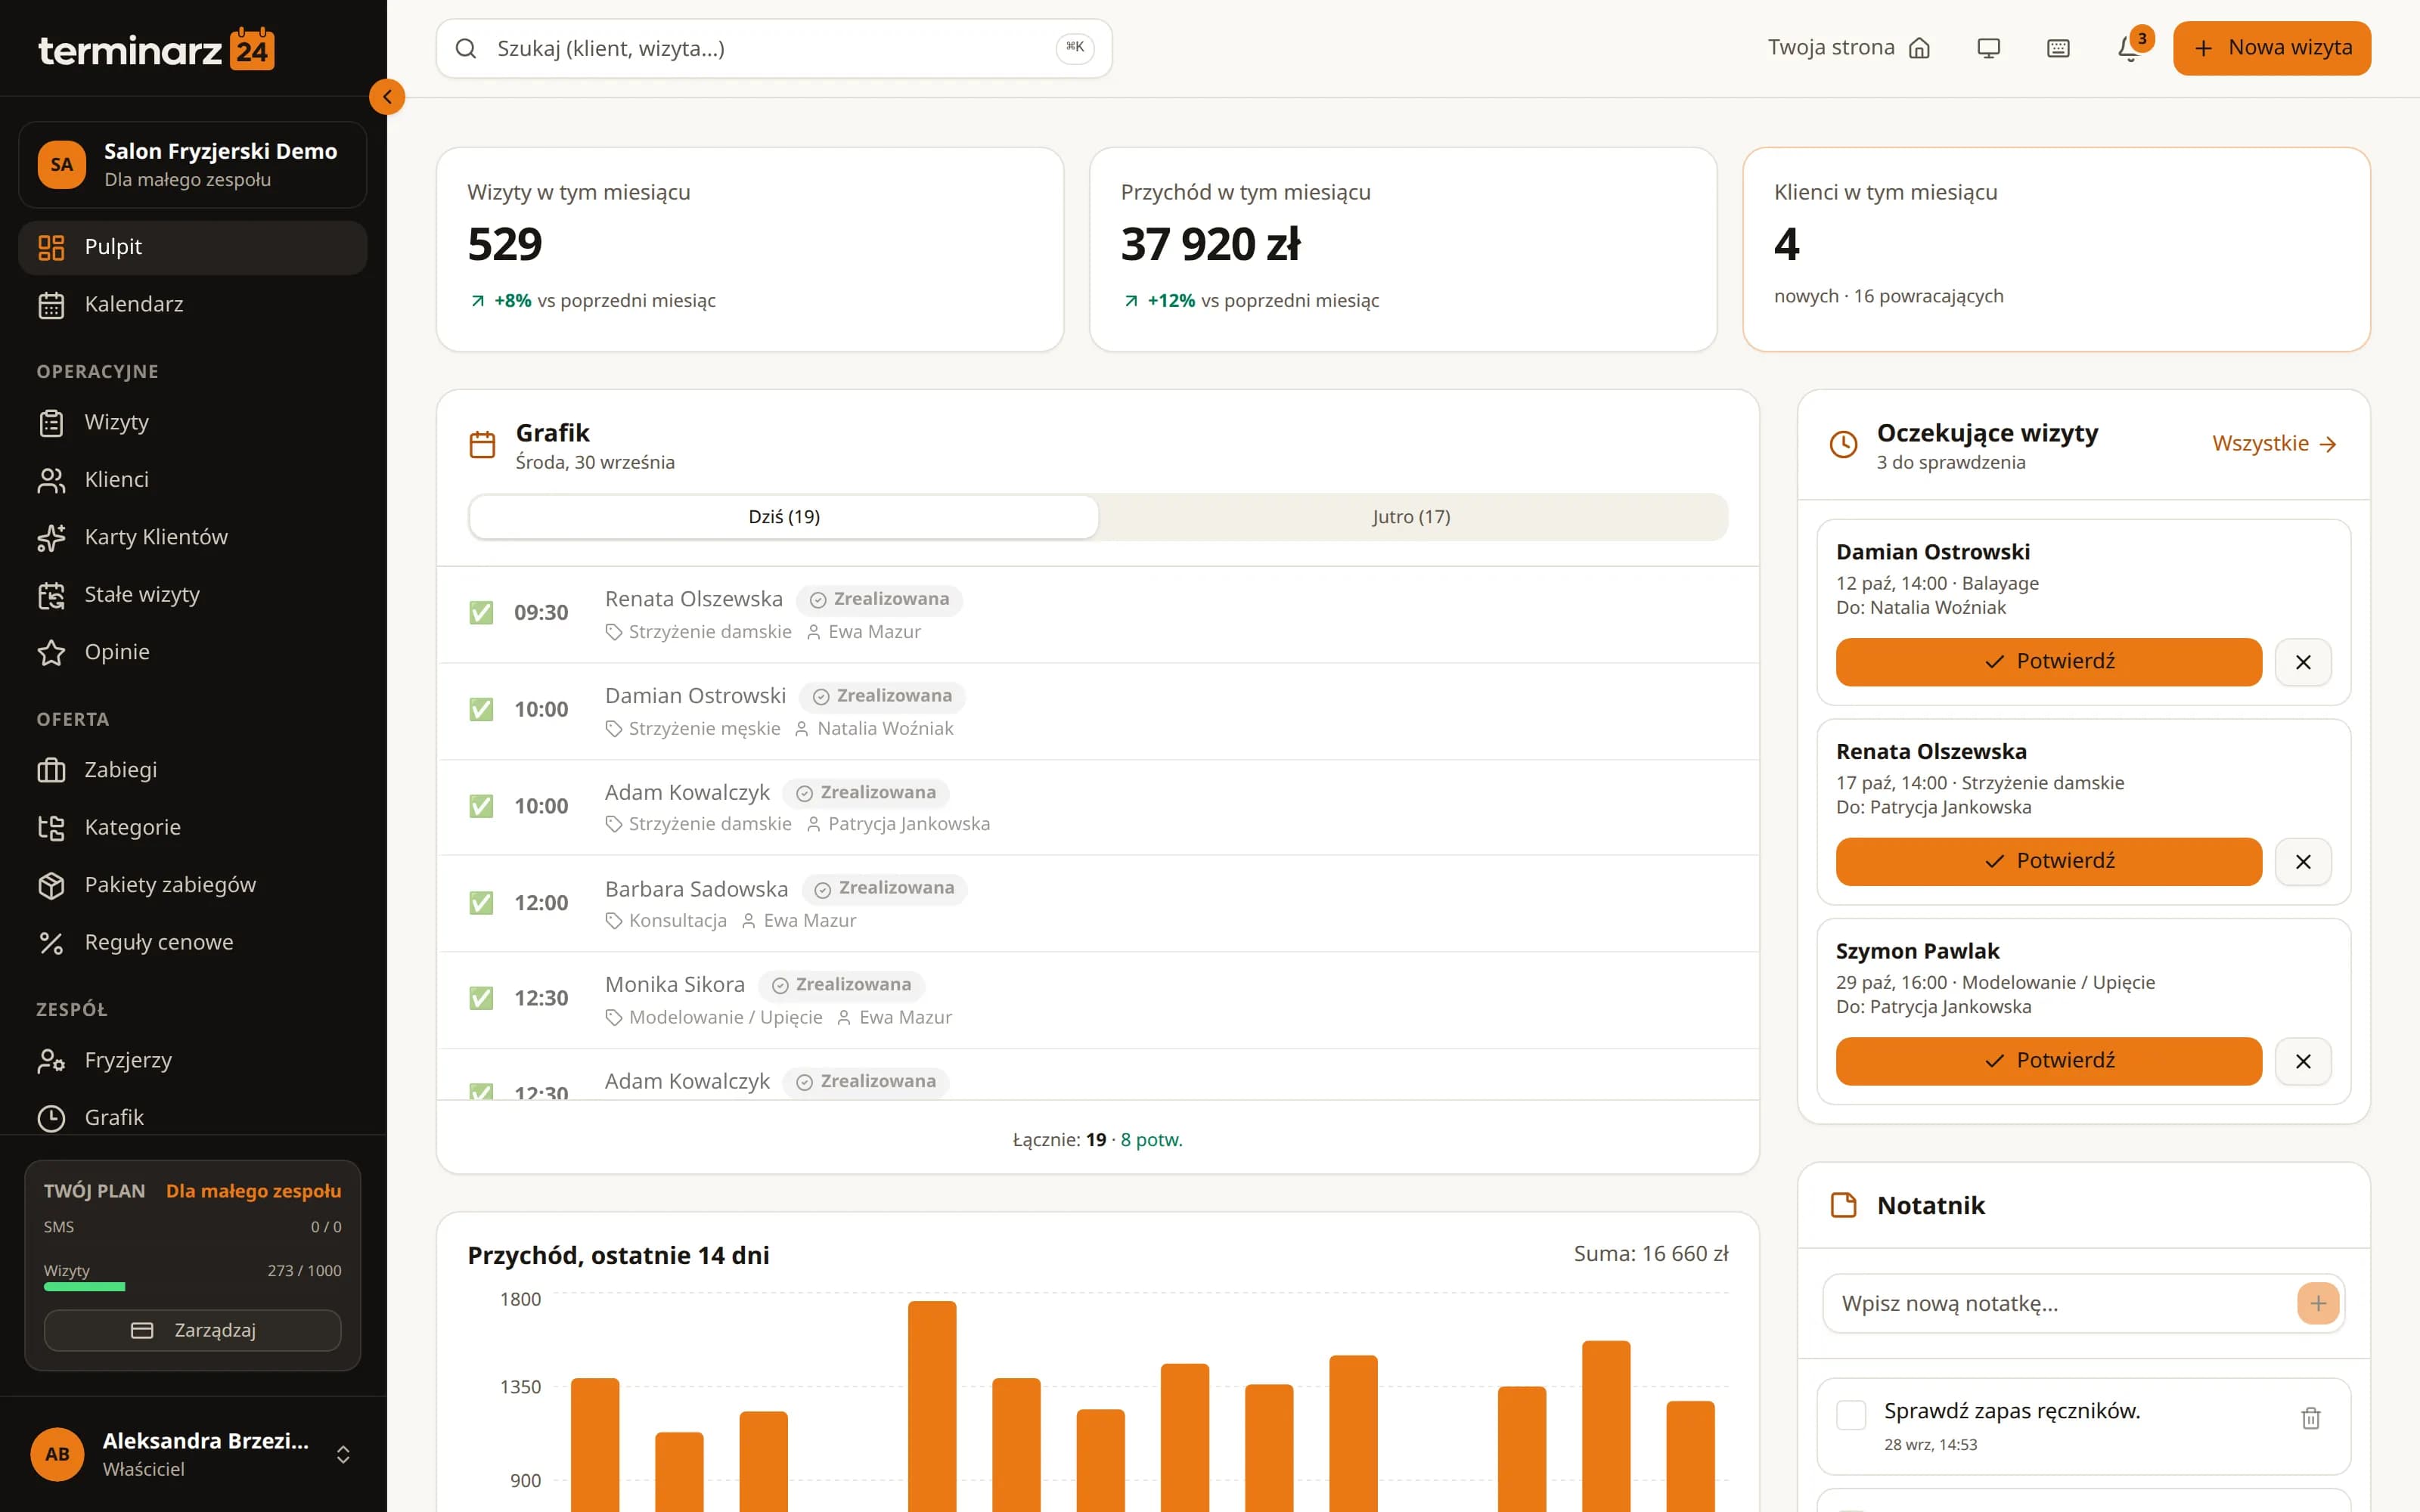Open Renata Olszewska's 09:30 visit row
2420x1512 pixels.
coord(1098,615)
